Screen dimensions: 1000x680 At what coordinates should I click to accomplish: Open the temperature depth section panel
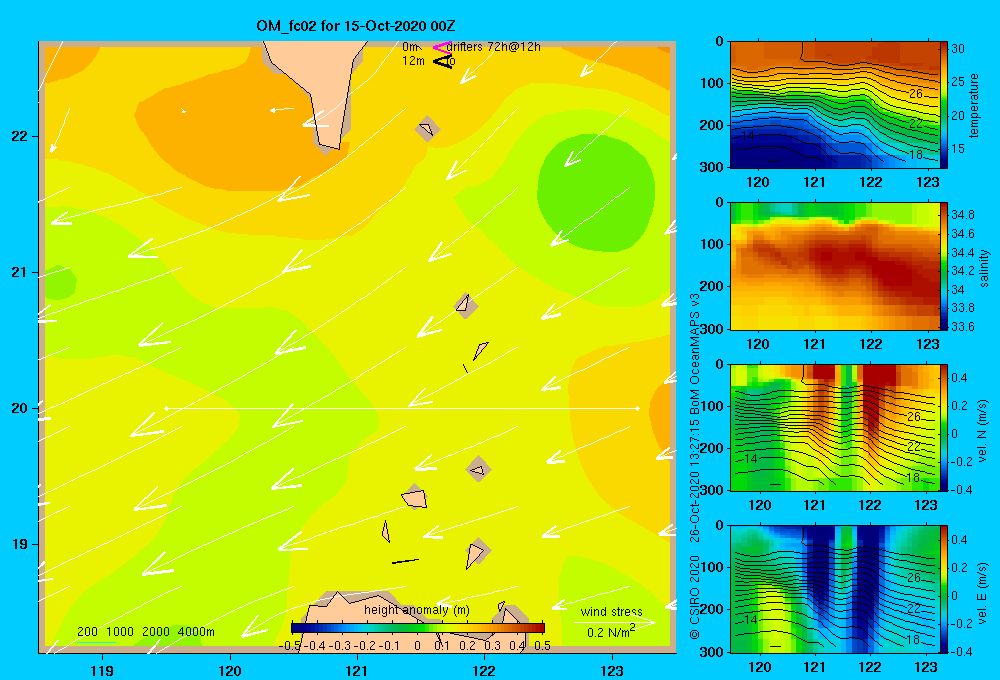point(834,105)
